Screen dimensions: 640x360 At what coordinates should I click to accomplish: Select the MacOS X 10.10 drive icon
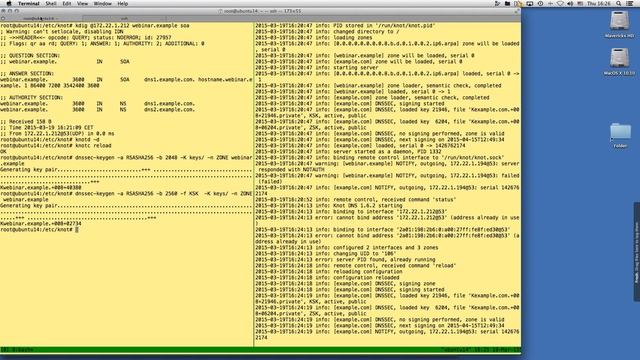[x=619, y=61]
